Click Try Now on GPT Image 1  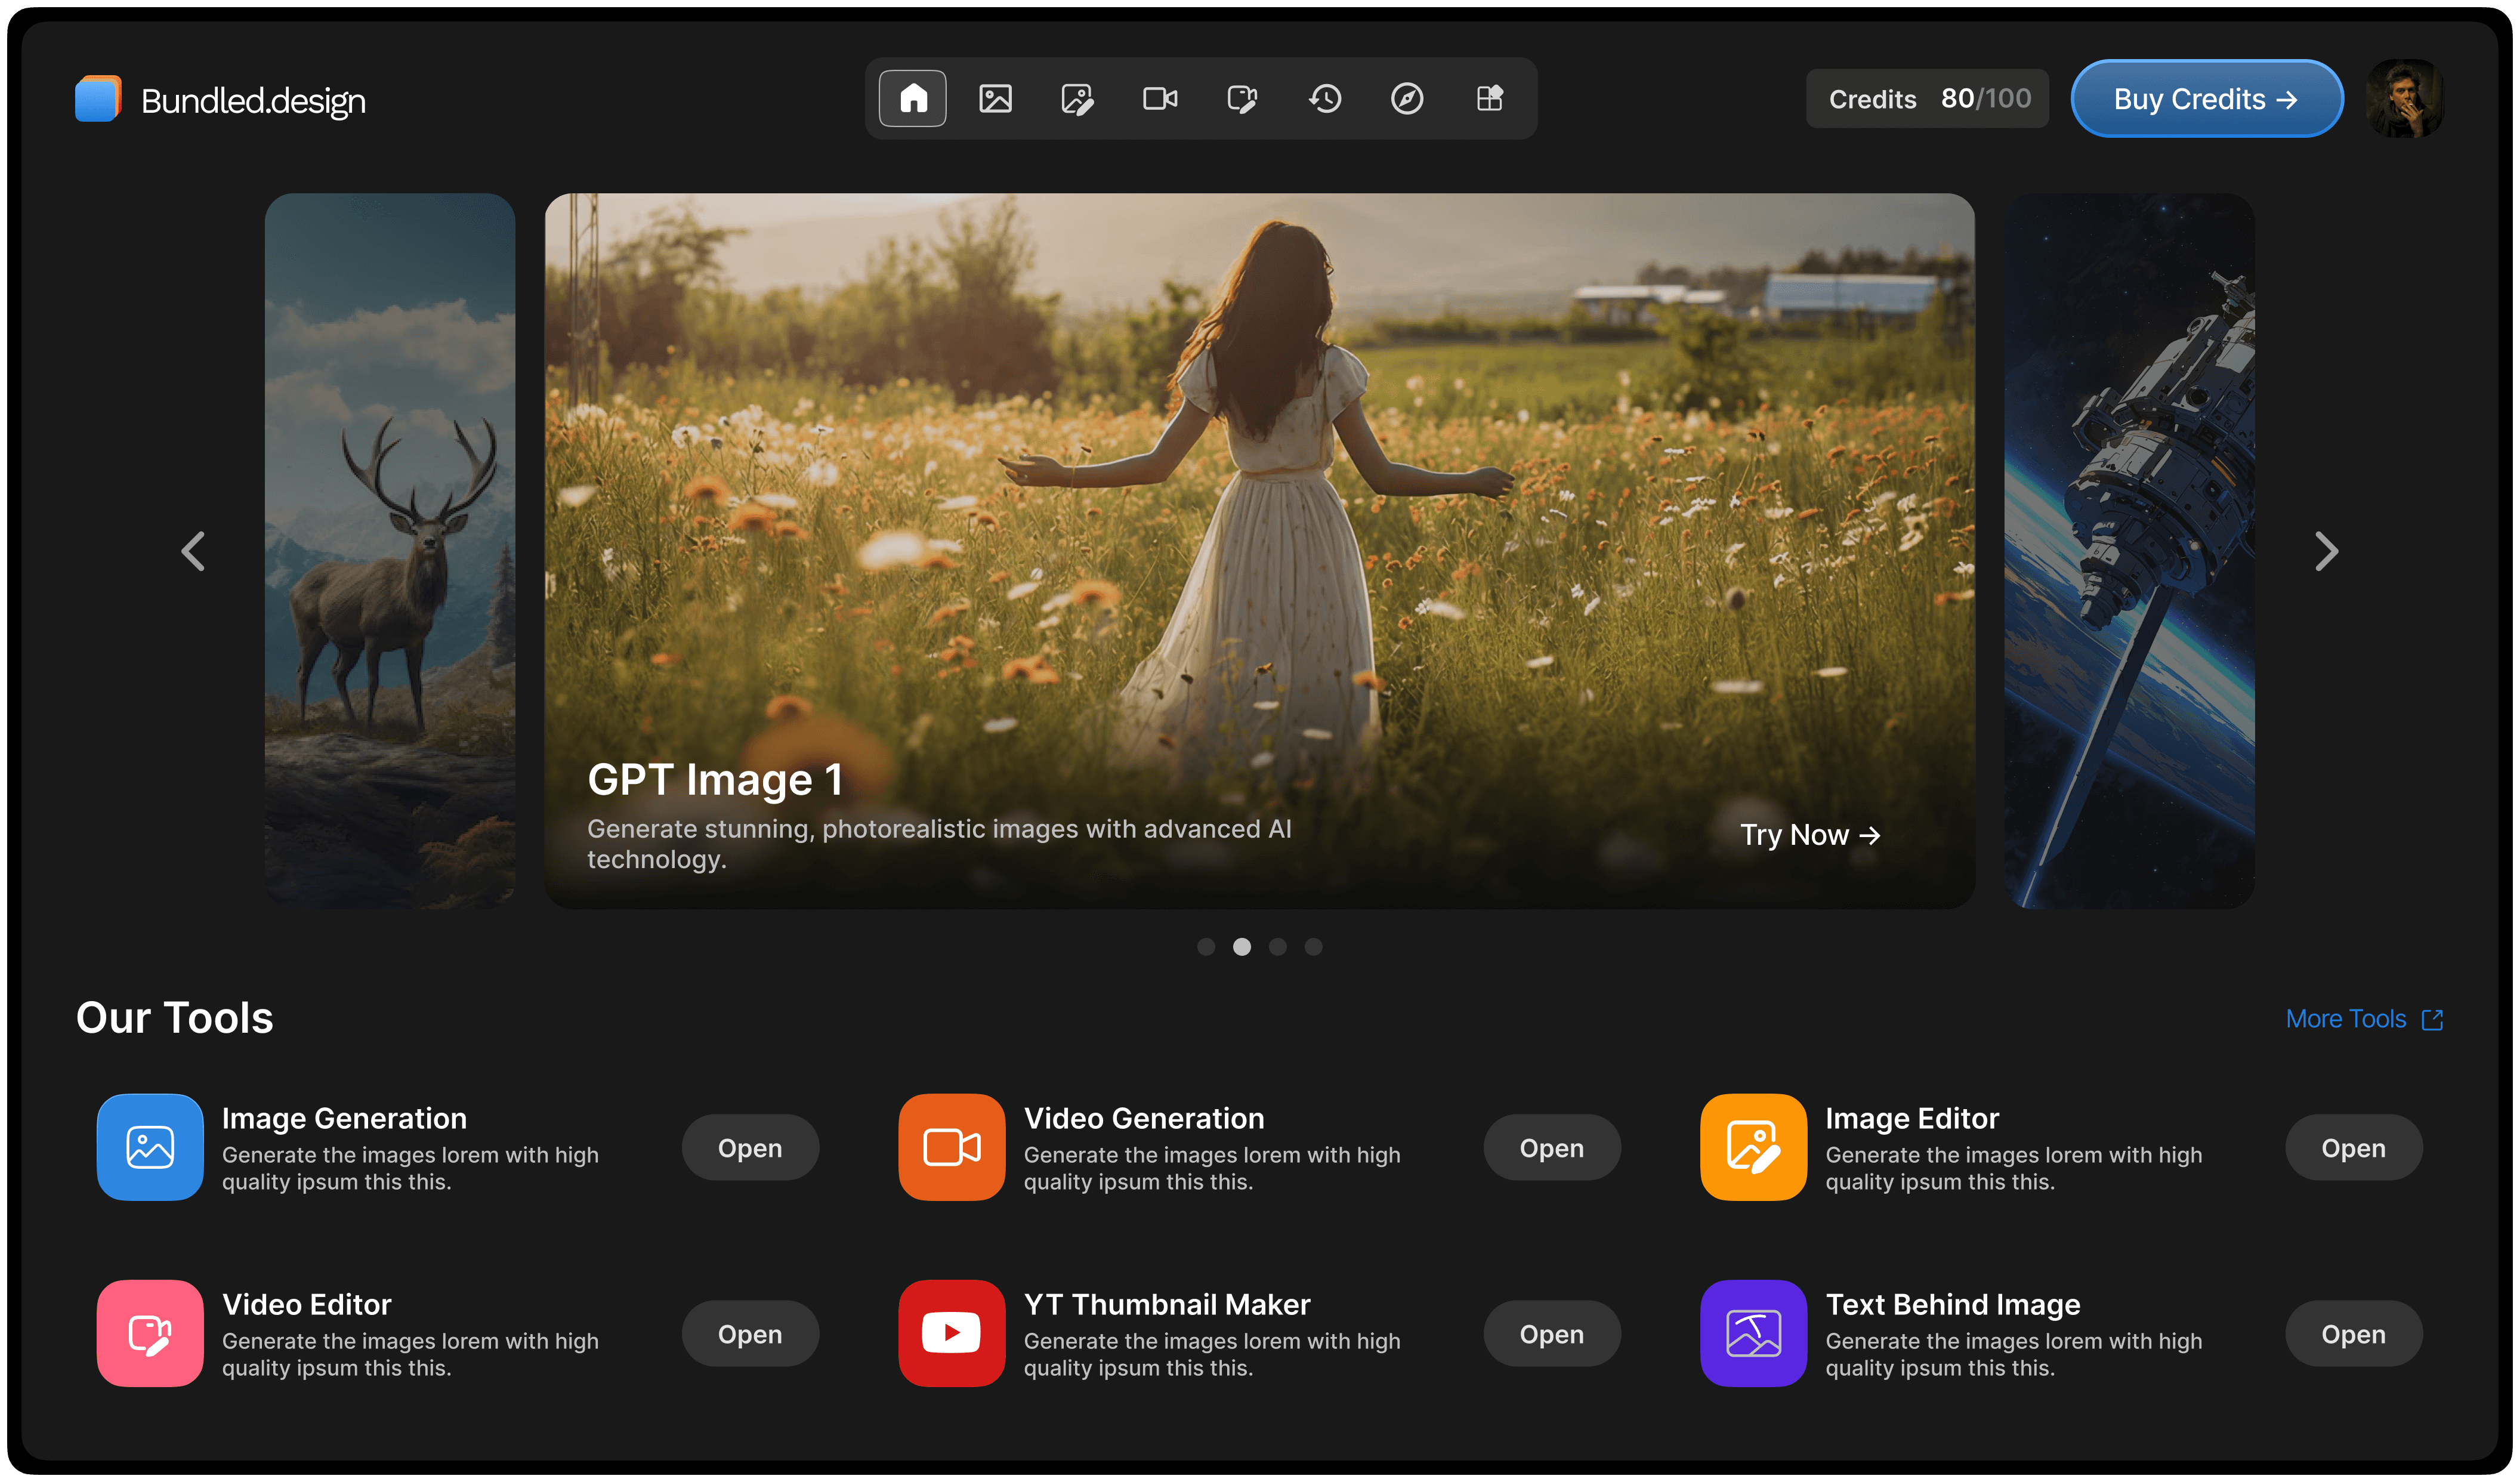click(1810, 835)
